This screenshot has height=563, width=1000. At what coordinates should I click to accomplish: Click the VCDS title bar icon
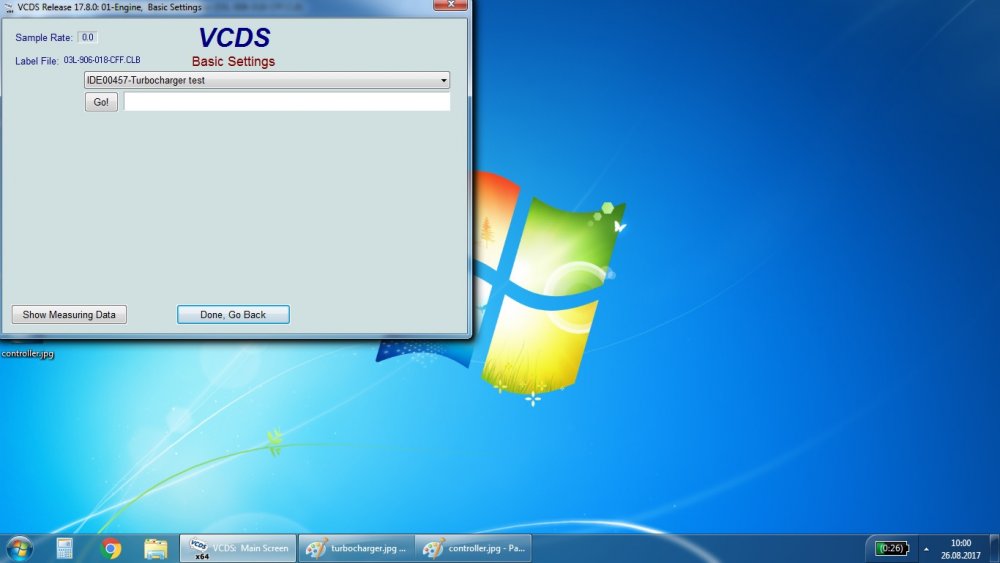[9, 7]
